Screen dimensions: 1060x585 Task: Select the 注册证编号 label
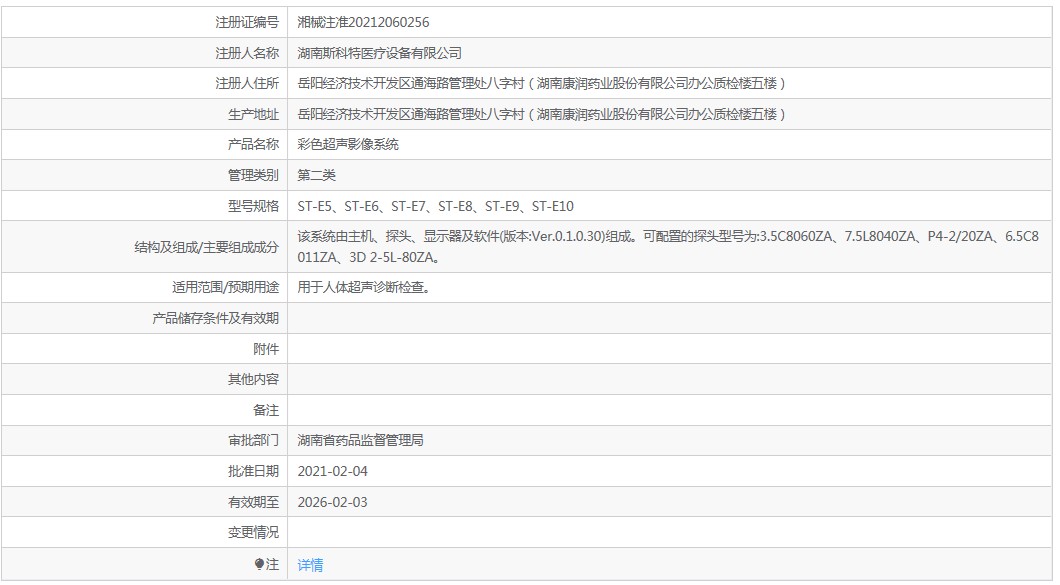click(x=247, y=22)
